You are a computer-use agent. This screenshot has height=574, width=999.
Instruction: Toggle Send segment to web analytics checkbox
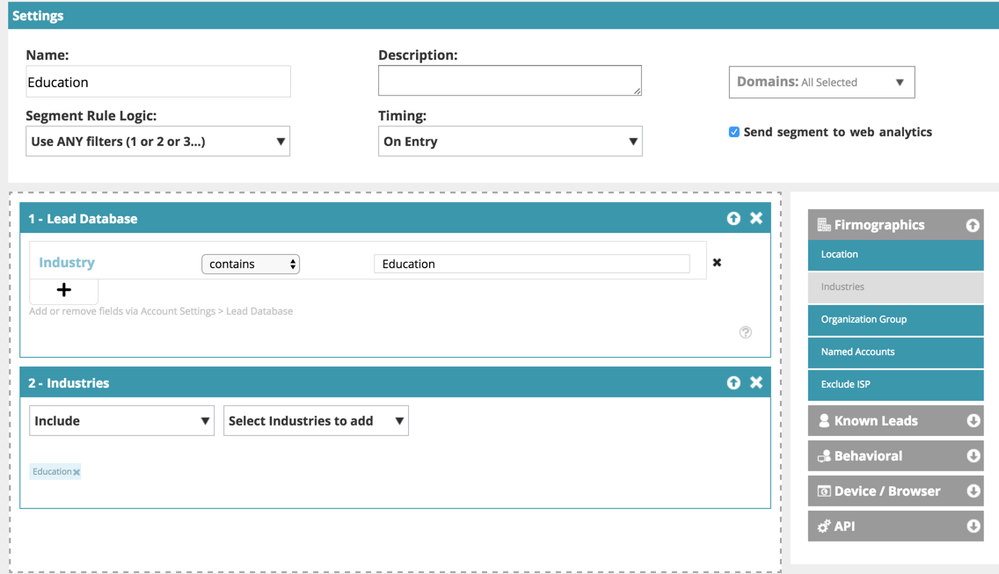(x=734, y=132)
